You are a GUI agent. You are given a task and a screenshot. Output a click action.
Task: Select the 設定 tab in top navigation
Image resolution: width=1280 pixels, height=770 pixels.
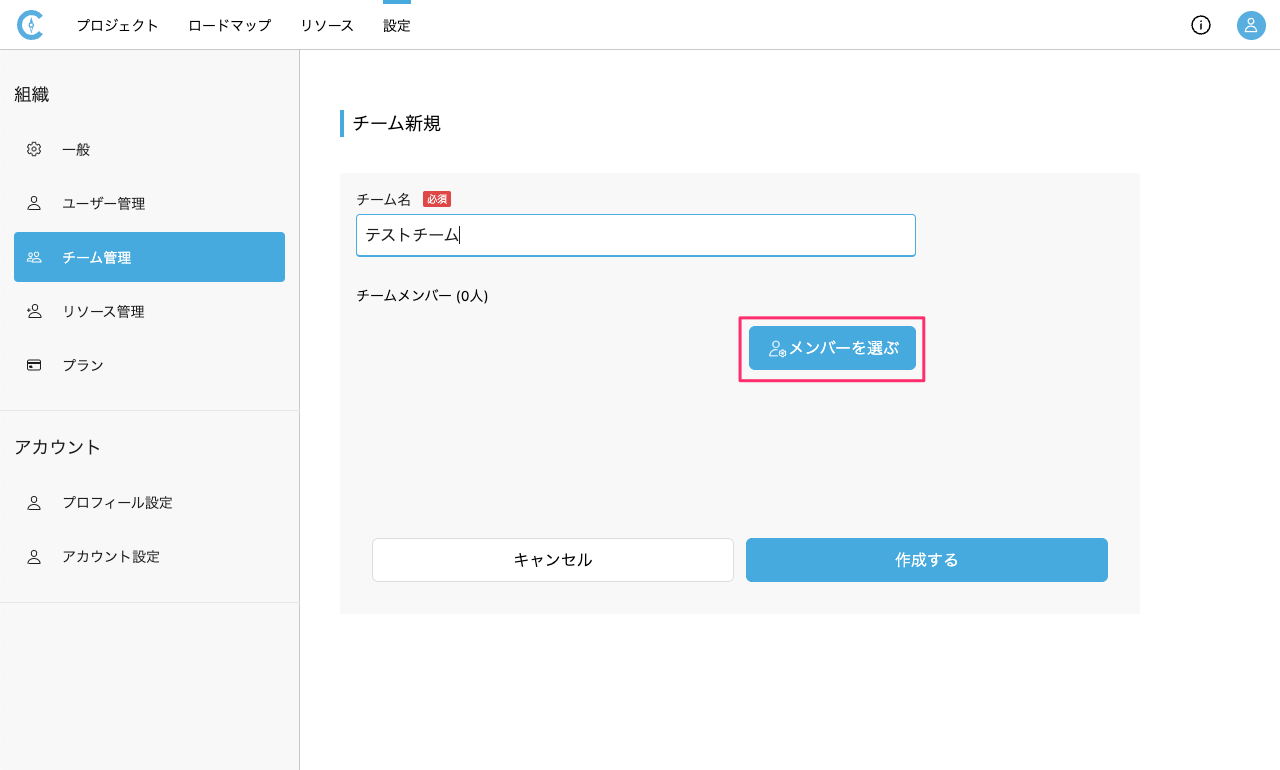(396, 26)
